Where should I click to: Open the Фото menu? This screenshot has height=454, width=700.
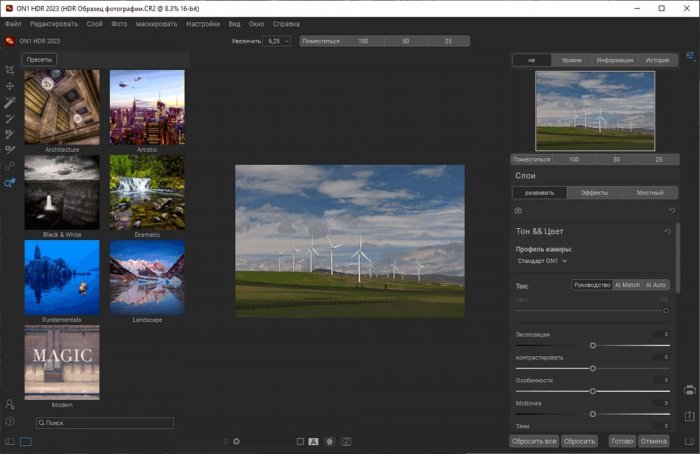pyautogui.click(x=119, y=24)
